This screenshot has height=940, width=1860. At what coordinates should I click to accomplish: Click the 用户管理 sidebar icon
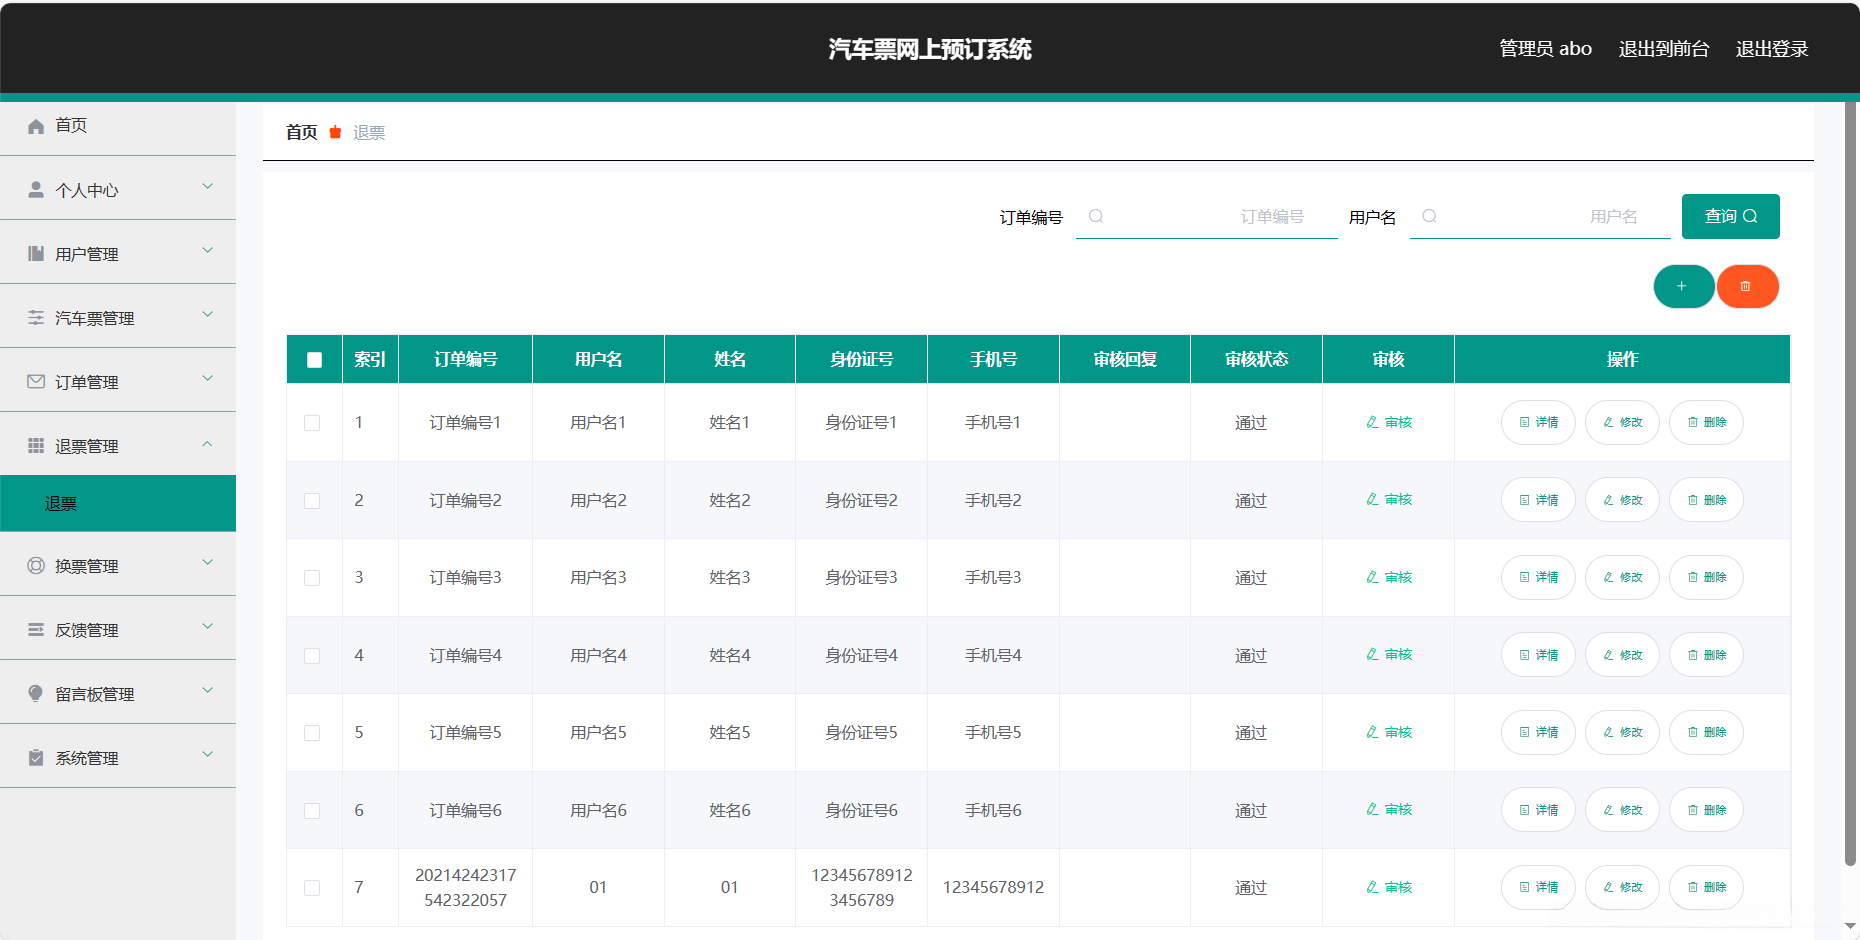36,254
